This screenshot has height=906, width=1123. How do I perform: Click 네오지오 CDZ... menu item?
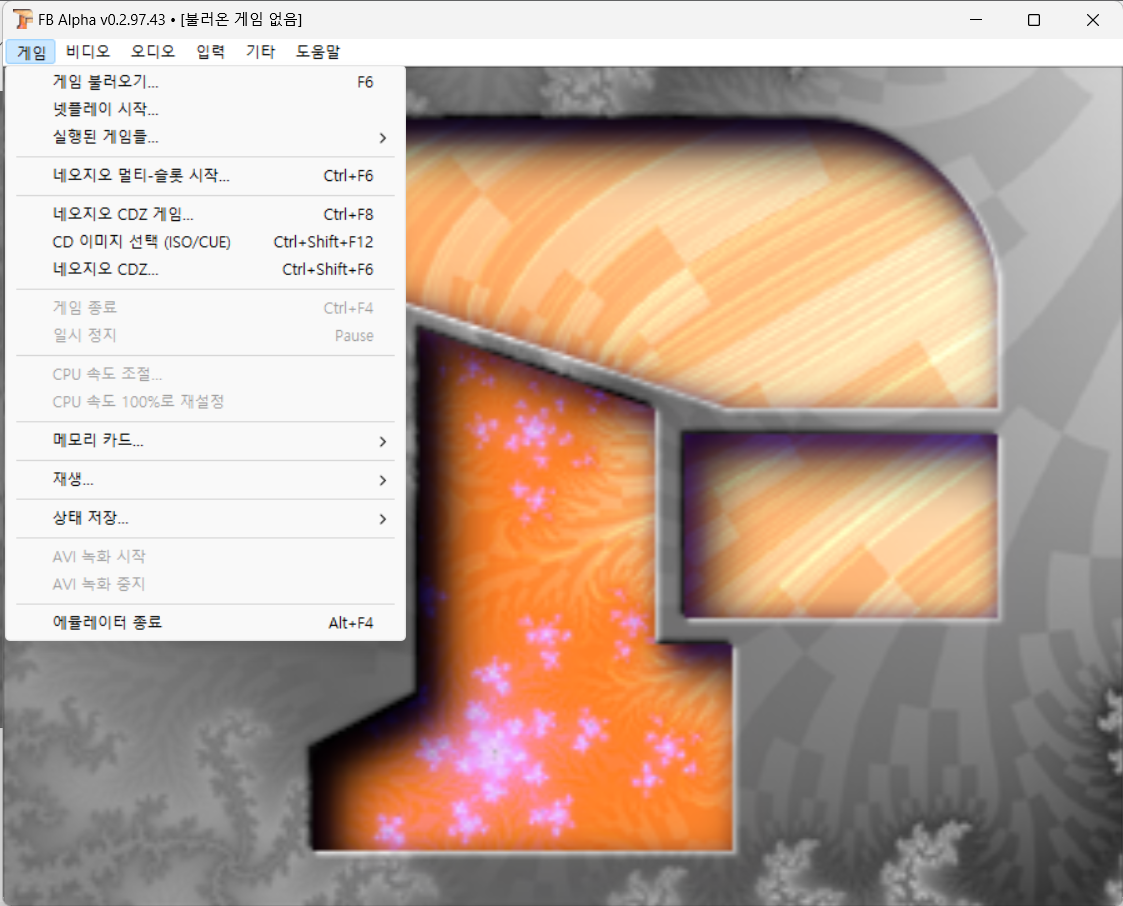[x=206, y=269]
